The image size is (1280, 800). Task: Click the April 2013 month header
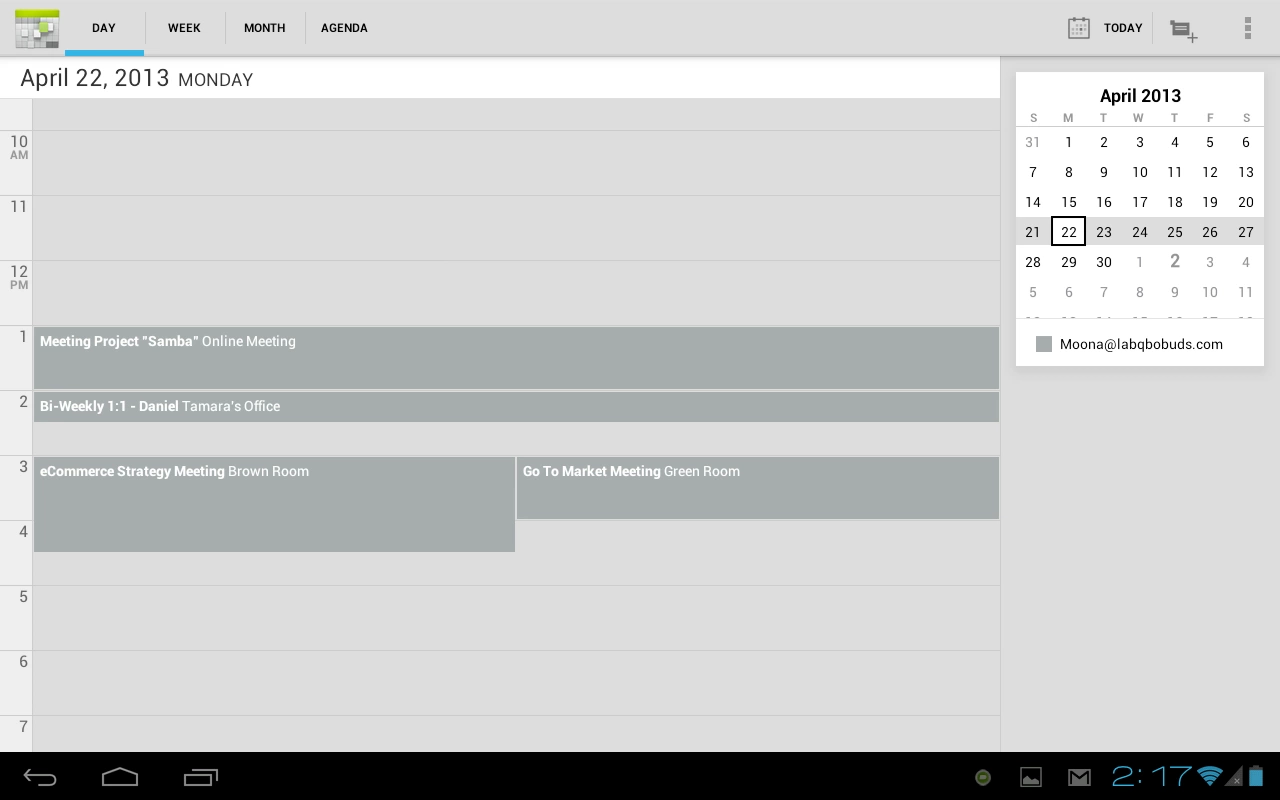click(1140, 96)
